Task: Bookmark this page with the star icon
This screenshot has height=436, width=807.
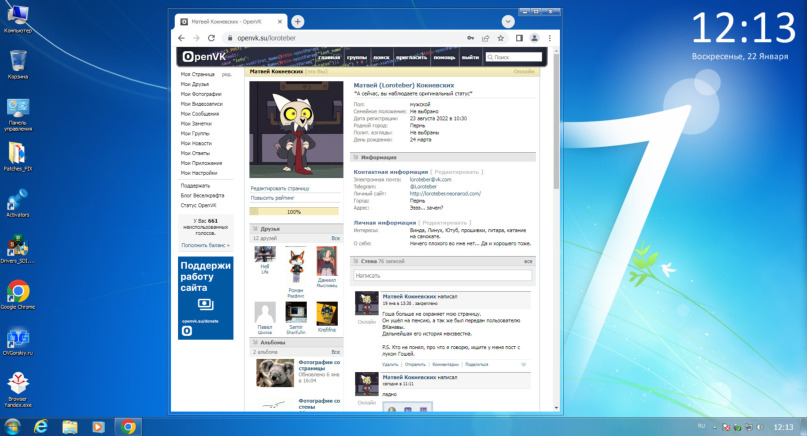Action: point(500,38)
